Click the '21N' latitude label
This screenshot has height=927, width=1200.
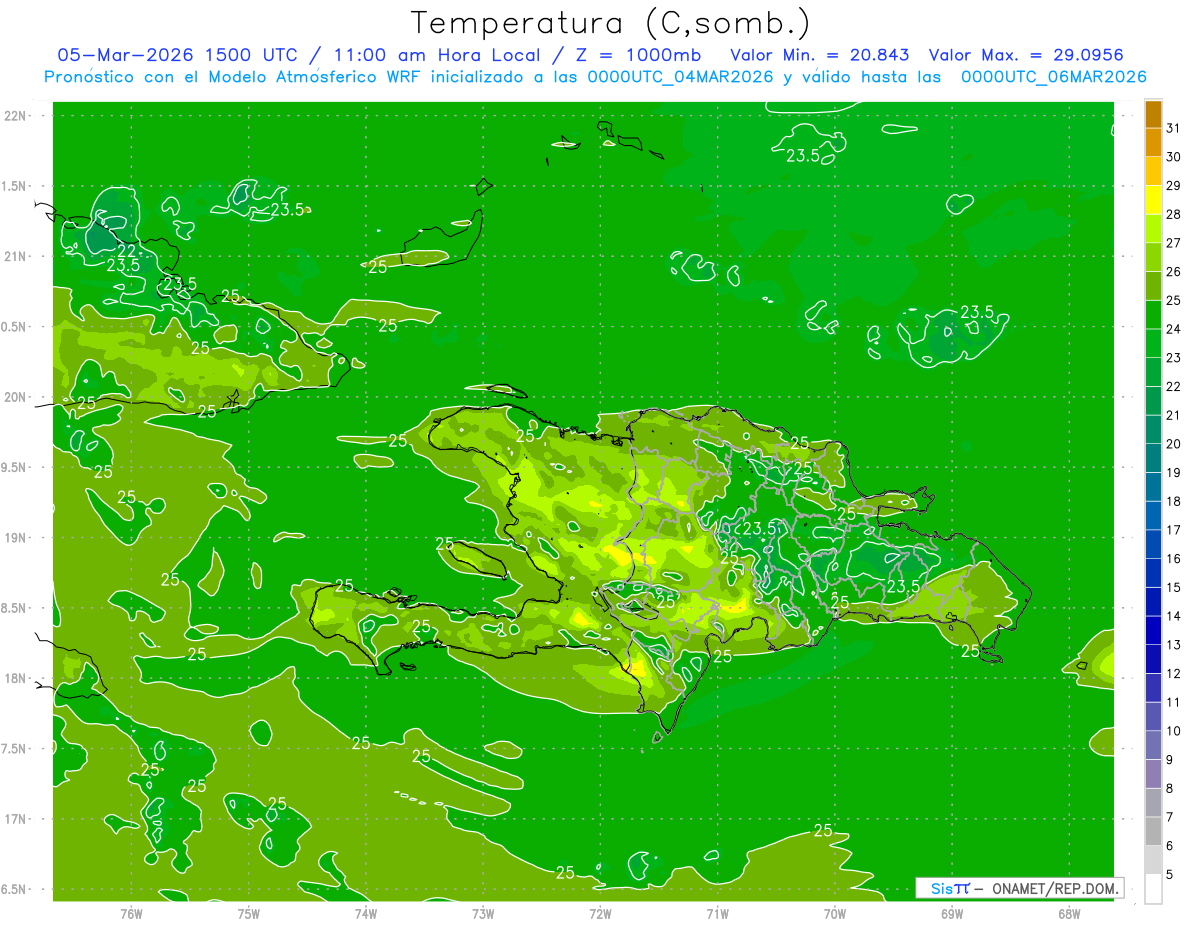(x=15, y=256)
